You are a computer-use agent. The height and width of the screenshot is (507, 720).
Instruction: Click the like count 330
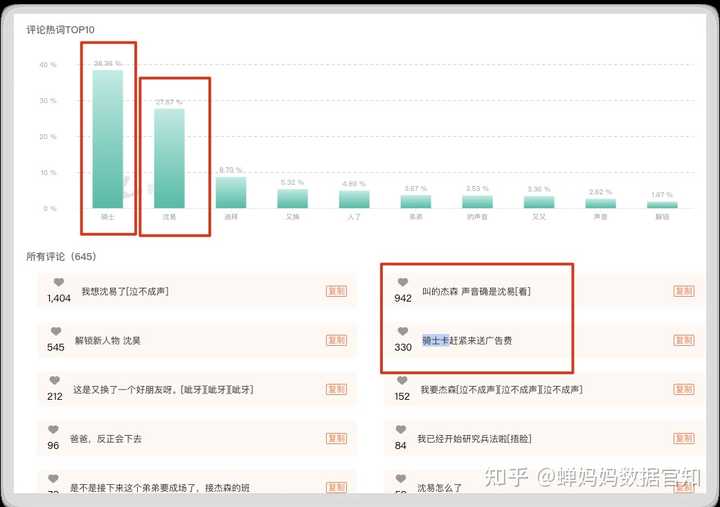click(x=403, y=348)
